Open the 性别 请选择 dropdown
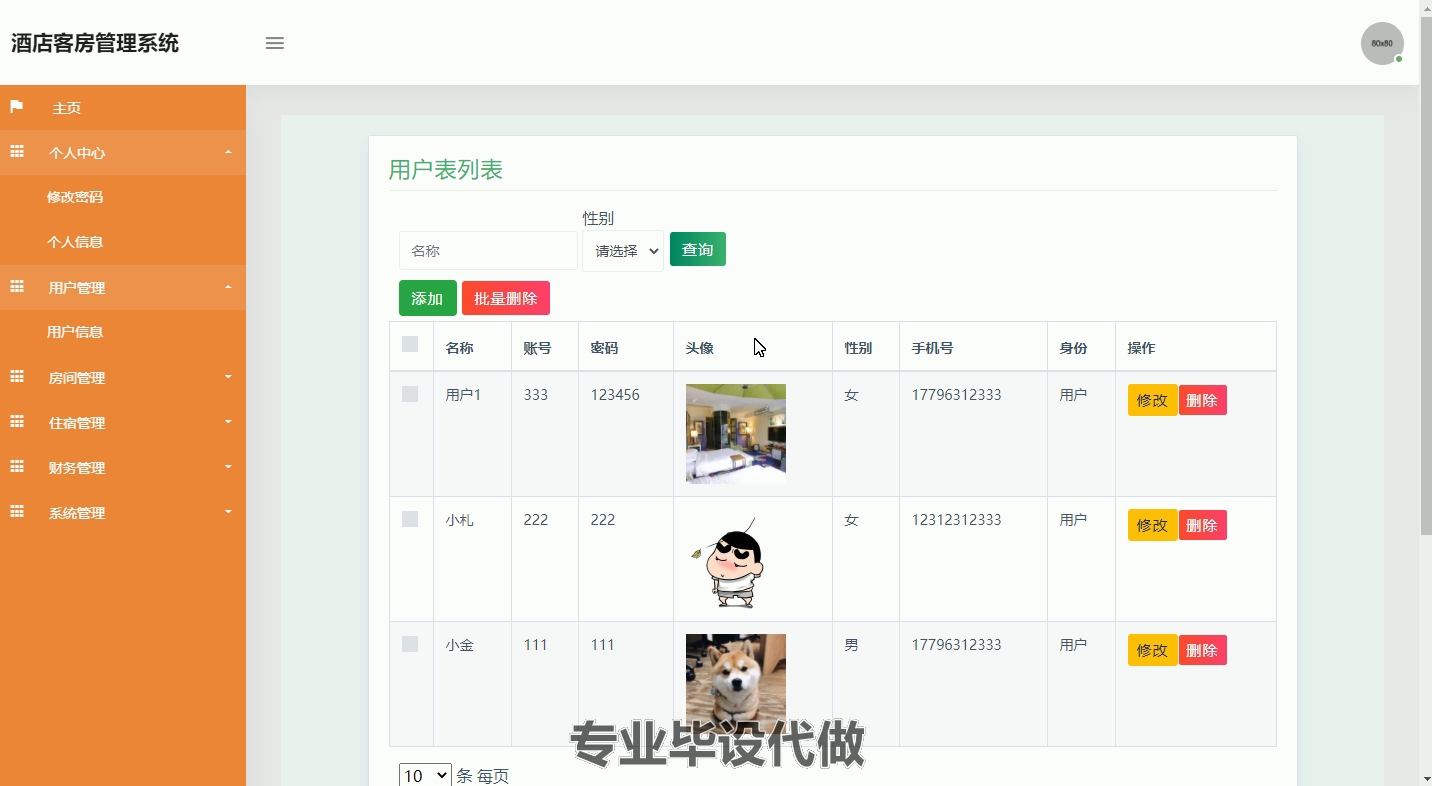Screen dimensions: 1432x786 [x=623, y=251]
